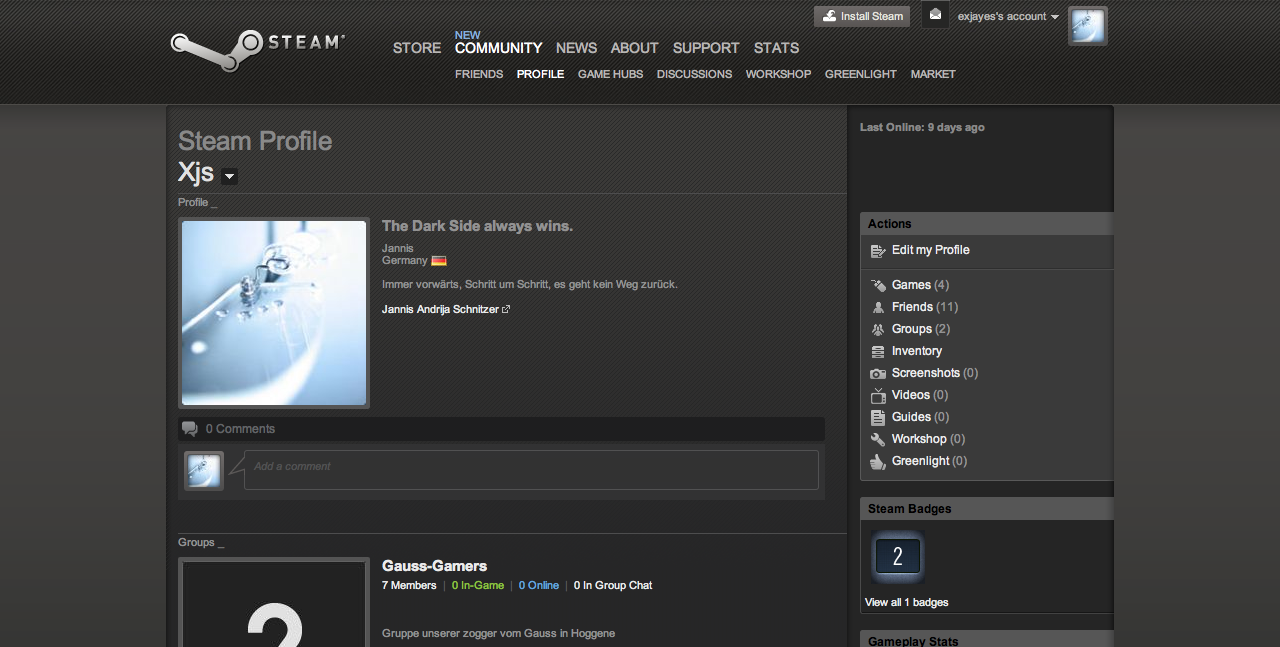The image size is (1280, 647).
Task: Open the Edit my Profile link
Action: click(931, 250)
